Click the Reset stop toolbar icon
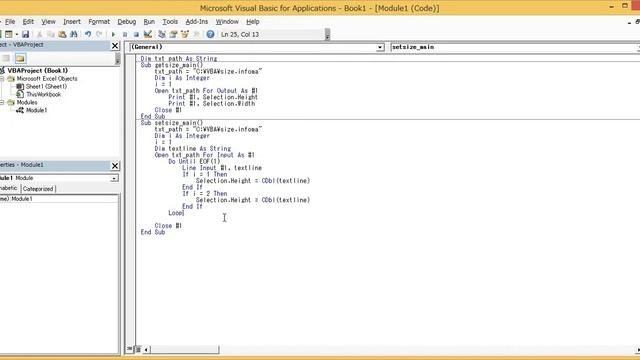The height and width of the screenshot is (360, 640). click(x=136, y=34)
